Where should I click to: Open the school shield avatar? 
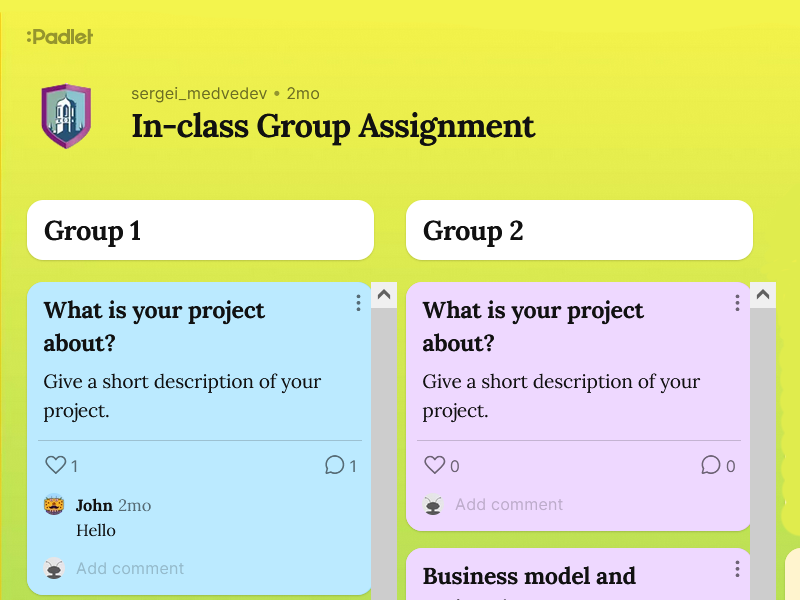pos(66,116)
